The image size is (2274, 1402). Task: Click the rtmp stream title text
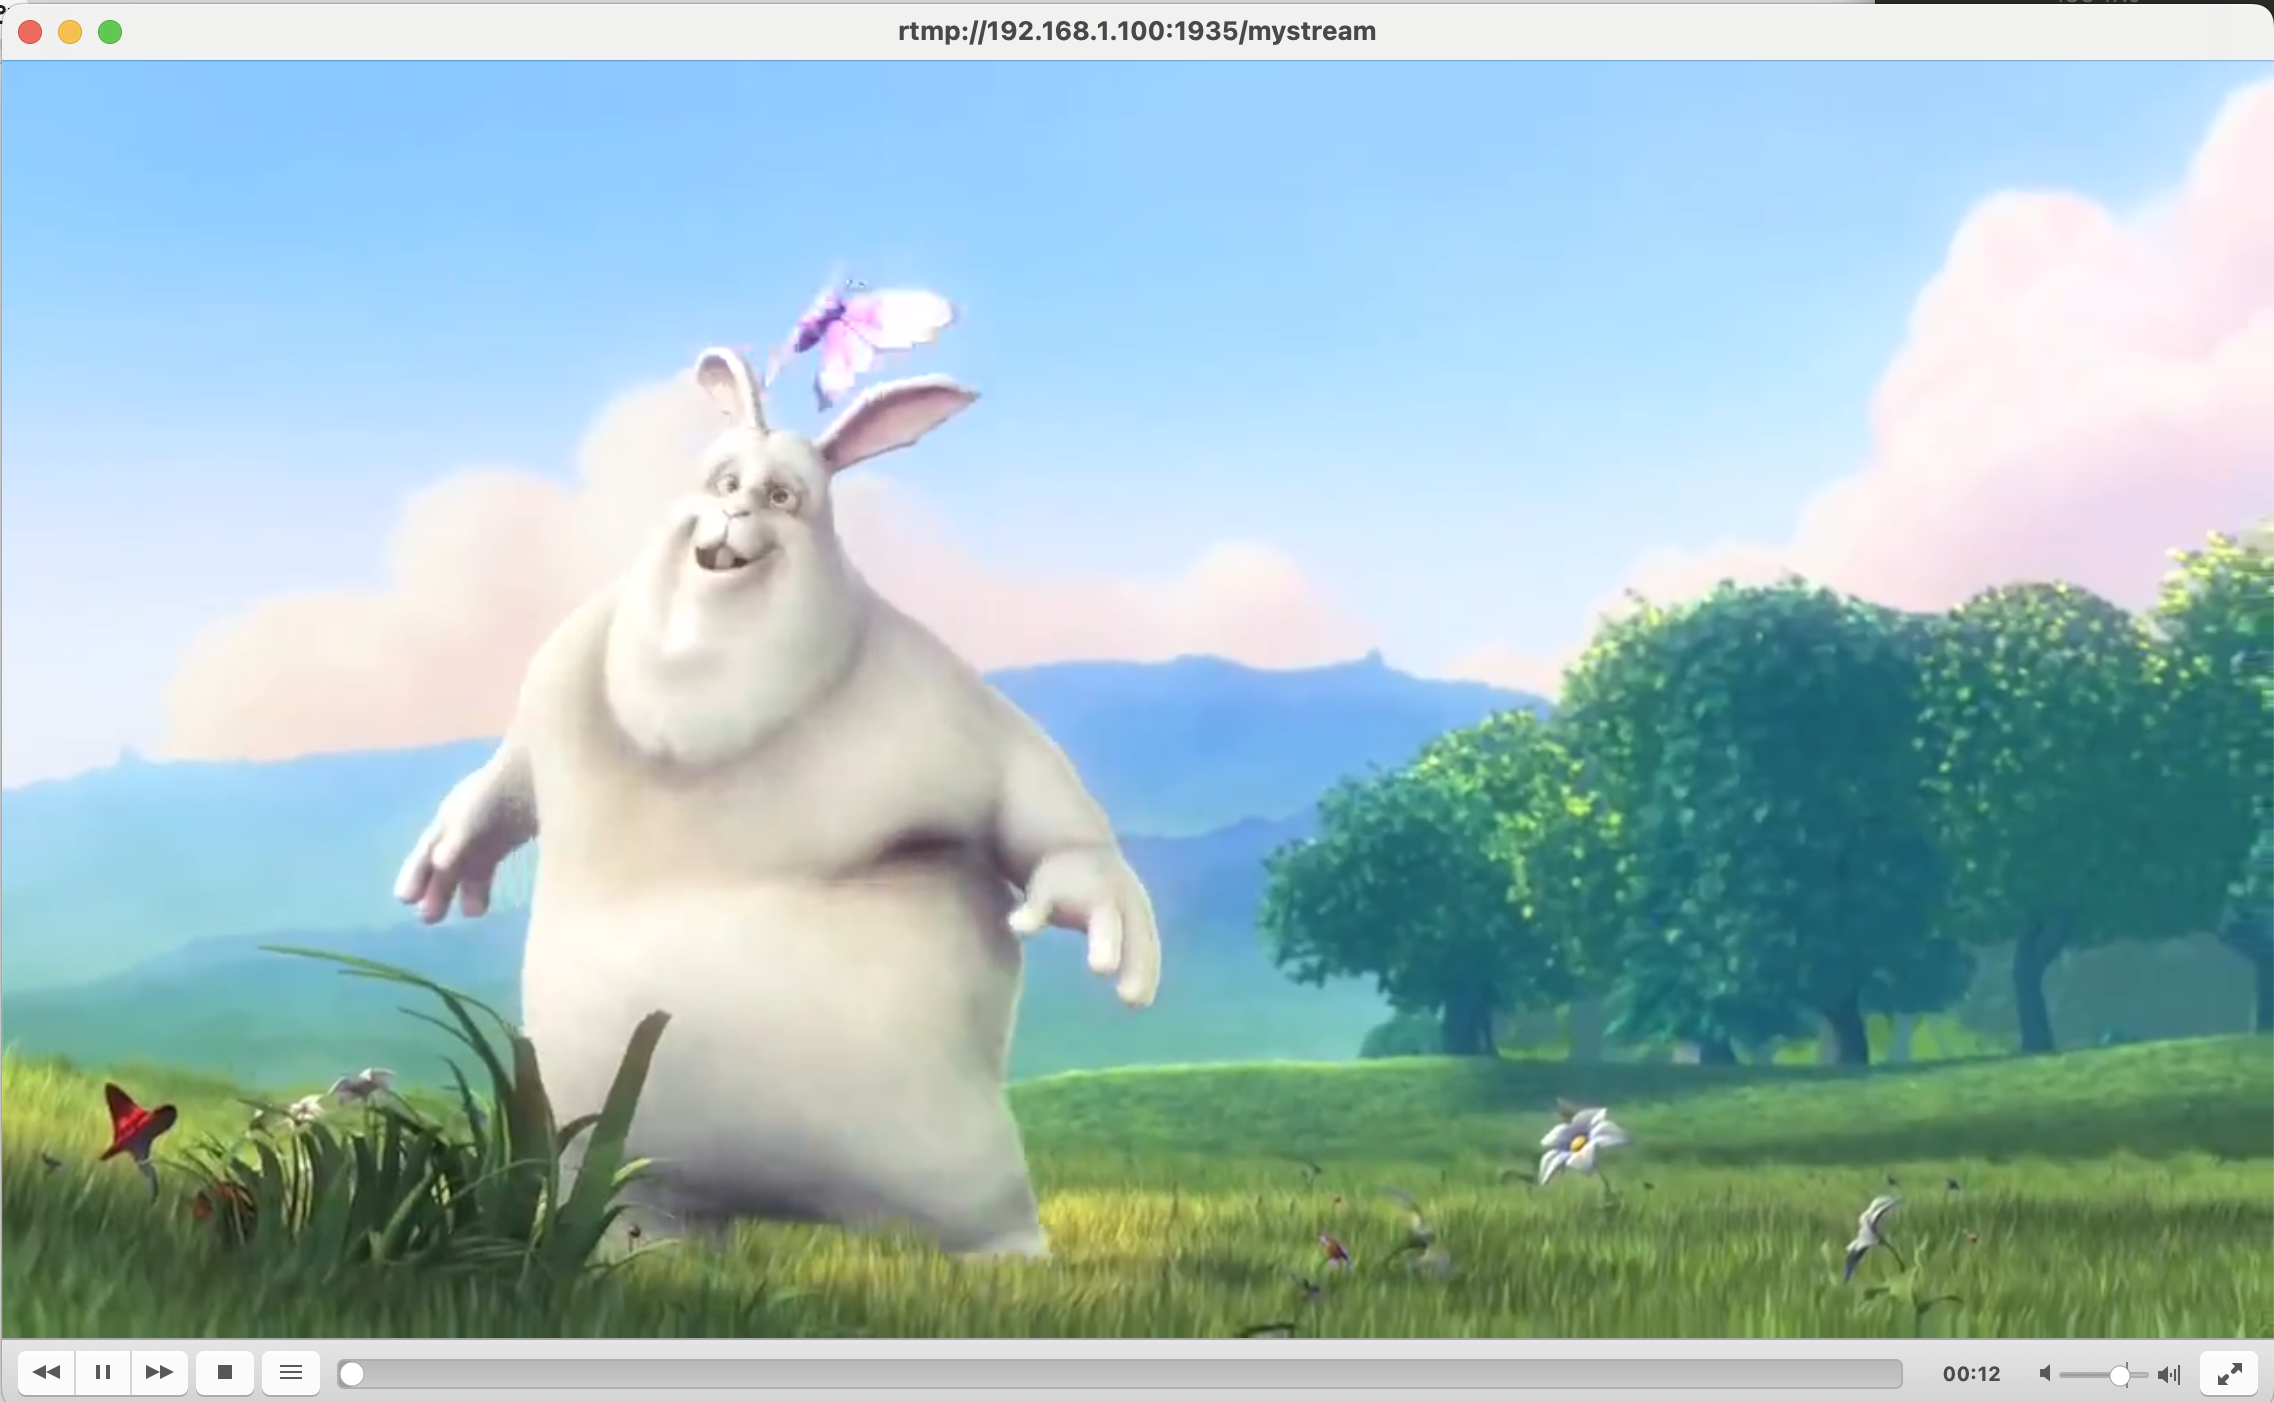pyautogui.click(x=1137, y=31)
